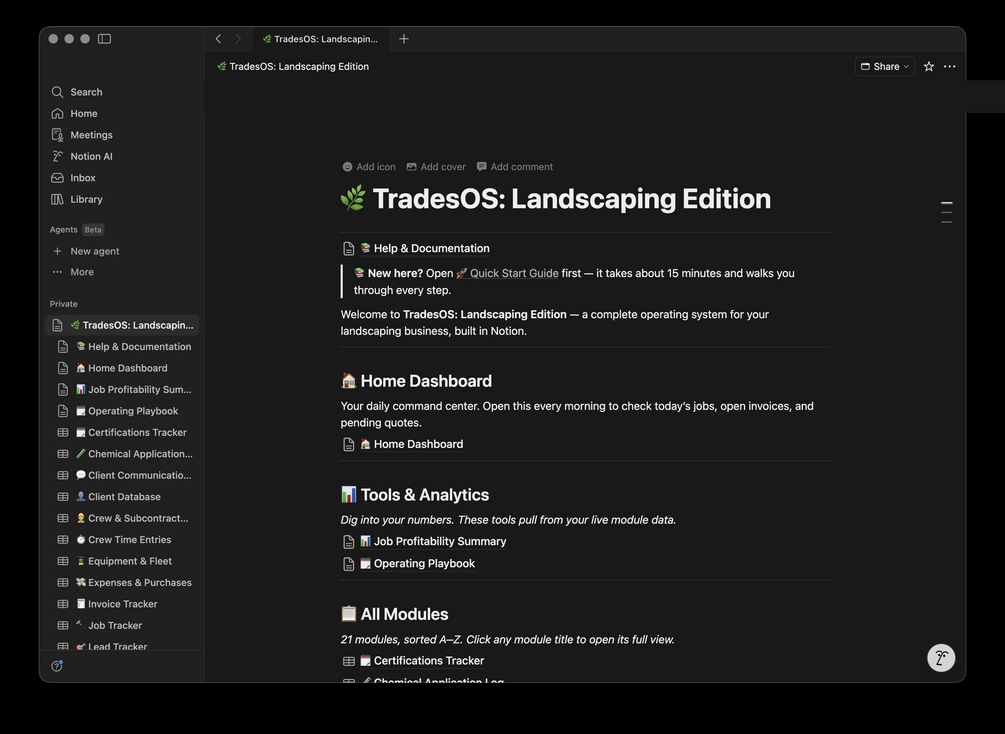Screen dimensions: 1005x734
Task: Open Help & Documentation in sidebar
Action: 122,346
